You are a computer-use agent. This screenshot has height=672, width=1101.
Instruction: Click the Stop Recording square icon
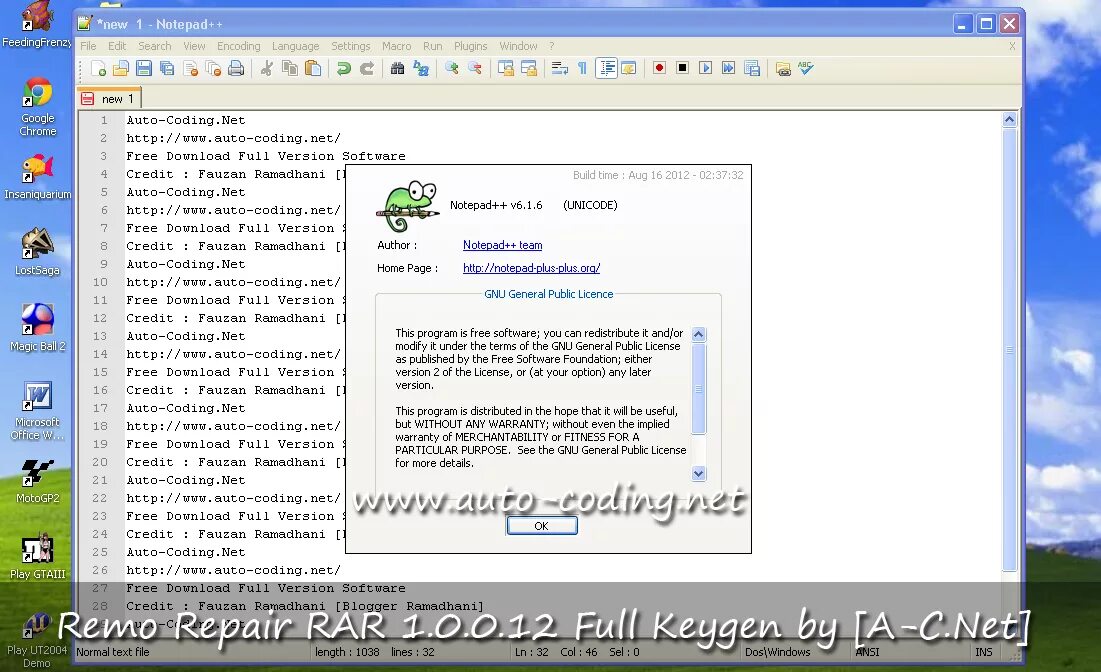coord(683,68)
